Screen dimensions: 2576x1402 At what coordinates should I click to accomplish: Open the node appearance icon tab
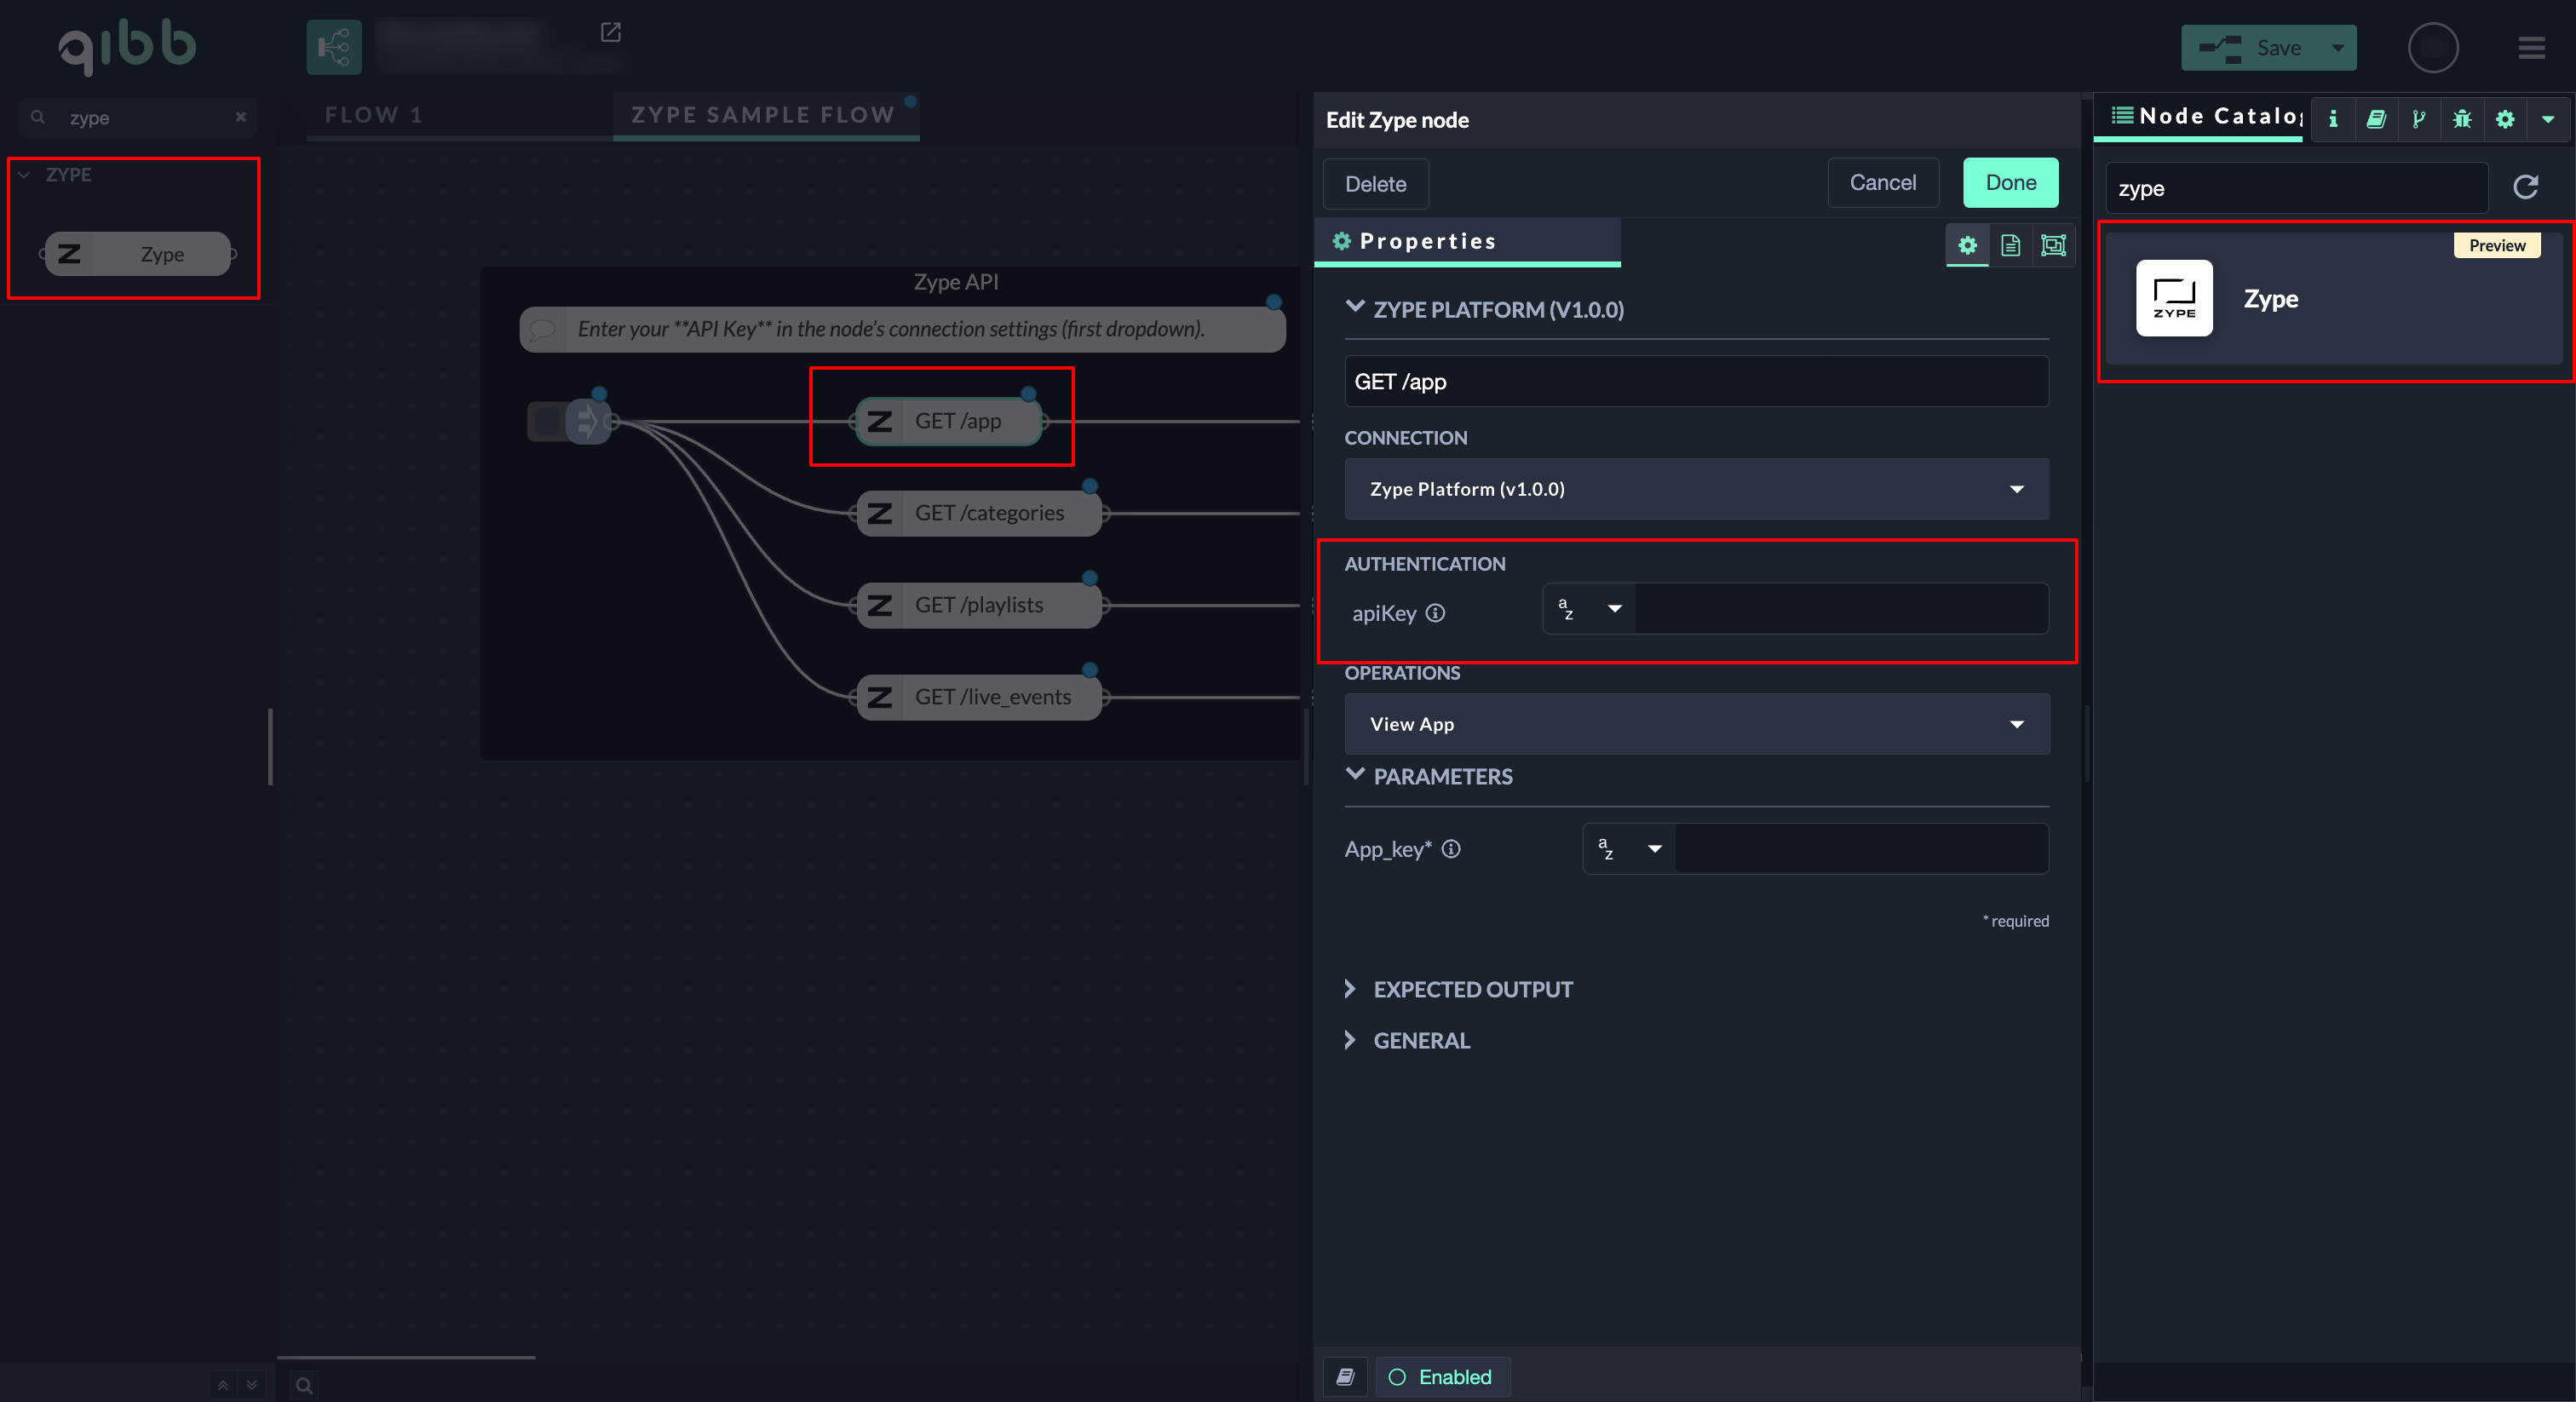2053,245
